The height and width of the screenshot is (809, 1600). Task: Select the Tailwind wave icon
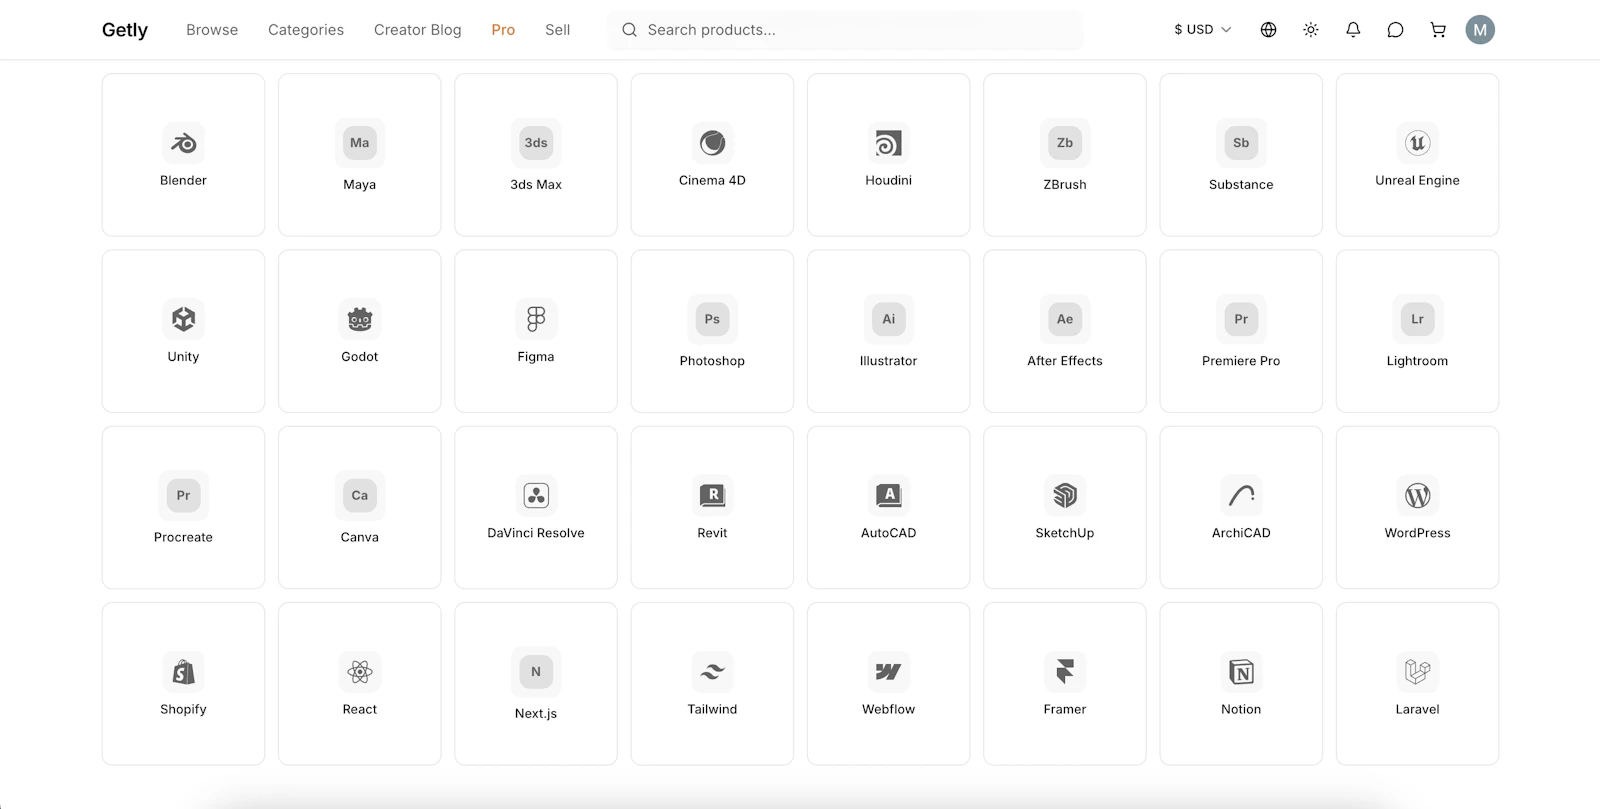(x=712, y=672)
